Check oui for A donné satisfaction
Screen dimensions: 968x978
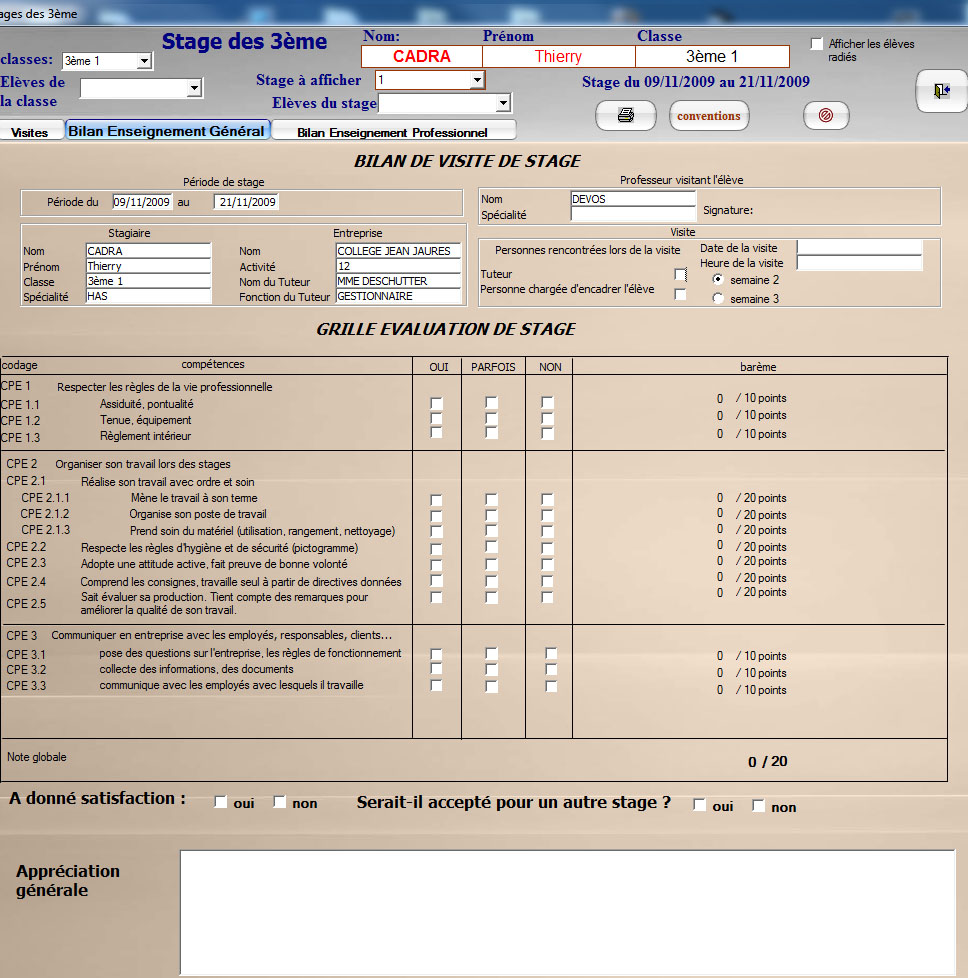221,802
